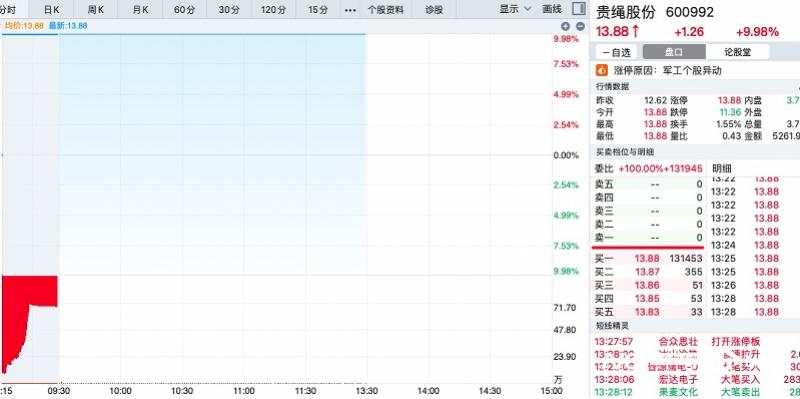800x399 pixels.
Task: Click the 昨收 12.62 value
Action: (x=656, y=101)
